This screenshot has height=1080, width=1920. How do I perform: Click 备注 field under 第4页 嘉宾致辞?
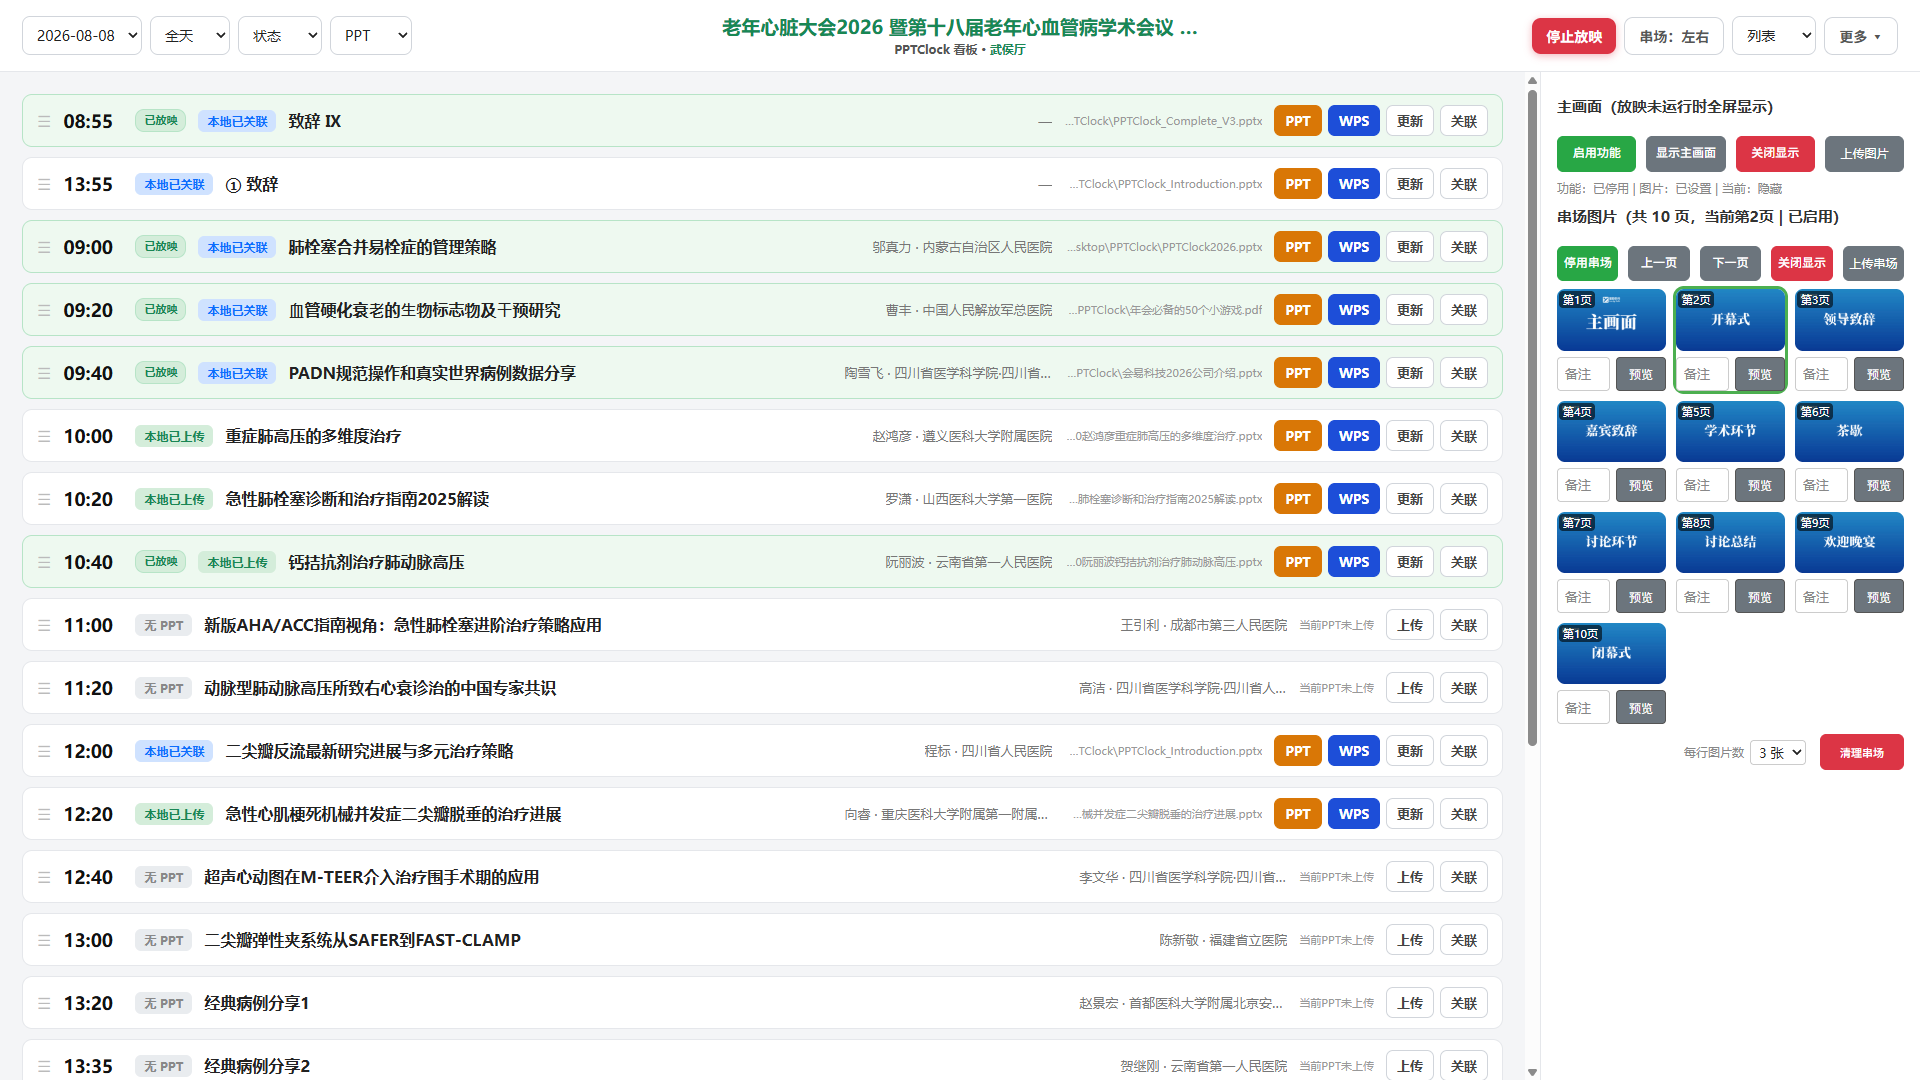coord(1583,485)
